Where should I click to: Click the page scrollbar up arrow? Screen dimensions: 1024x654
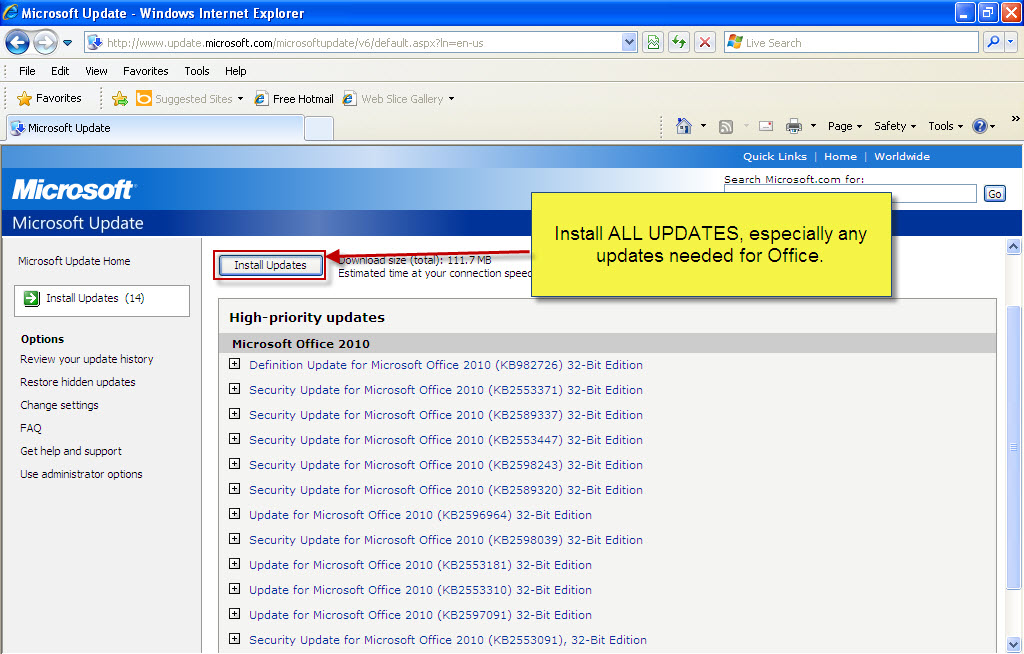click(1014, 246)
